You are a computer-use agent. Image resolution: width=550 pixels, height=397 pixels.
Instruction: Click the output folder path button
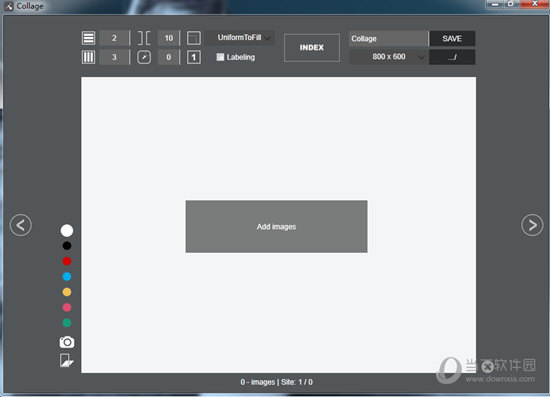(x=452, y=57)
